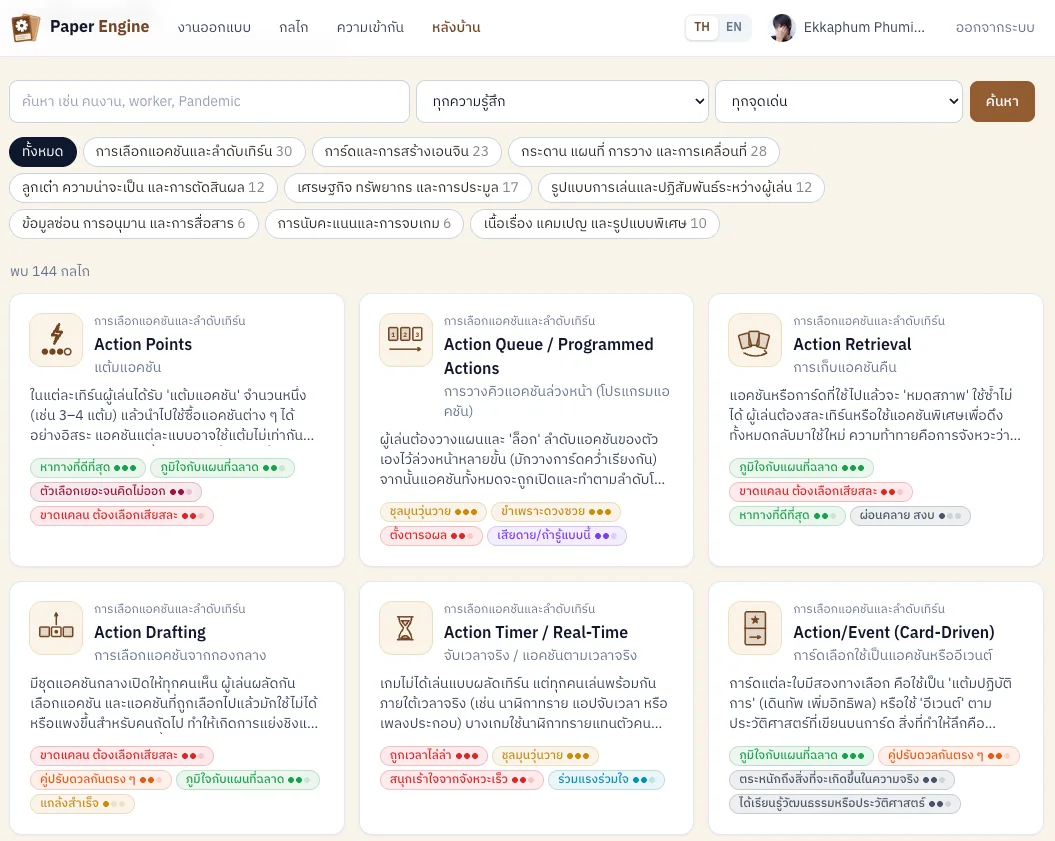Go to กลไก menu
The height and width of the screenshot is (841, 1055).
click(293, 28)
